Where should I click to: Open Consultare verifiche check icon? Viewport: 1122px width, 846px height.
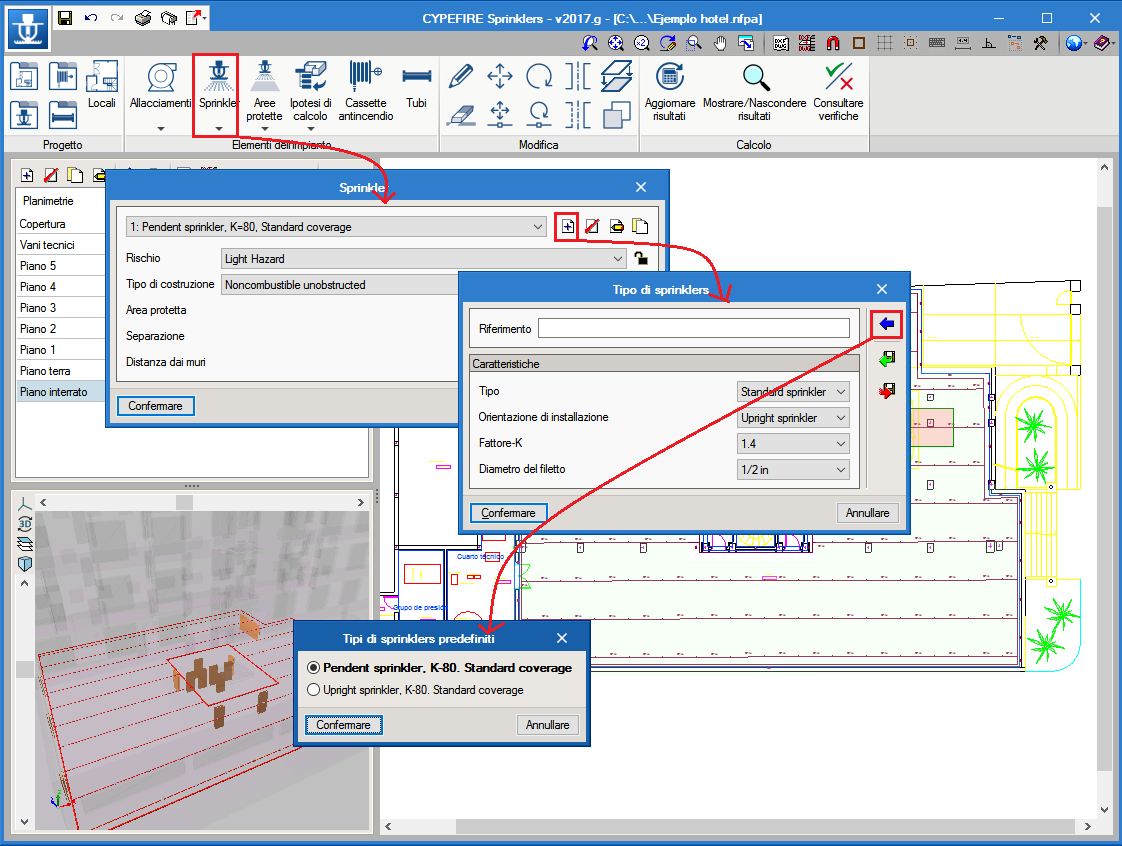click(838, 91)
